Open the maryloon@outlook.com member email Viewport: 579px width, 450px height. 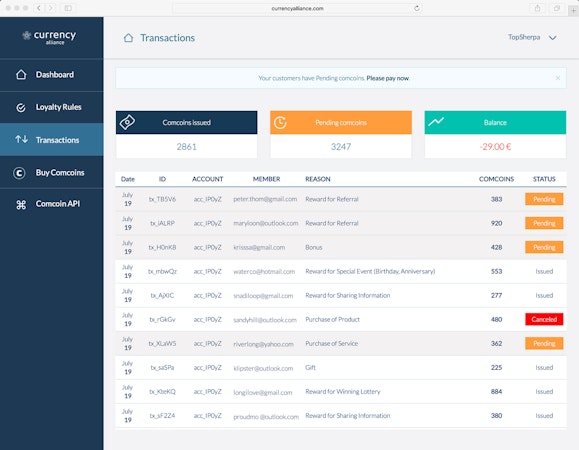pos(265,223)
